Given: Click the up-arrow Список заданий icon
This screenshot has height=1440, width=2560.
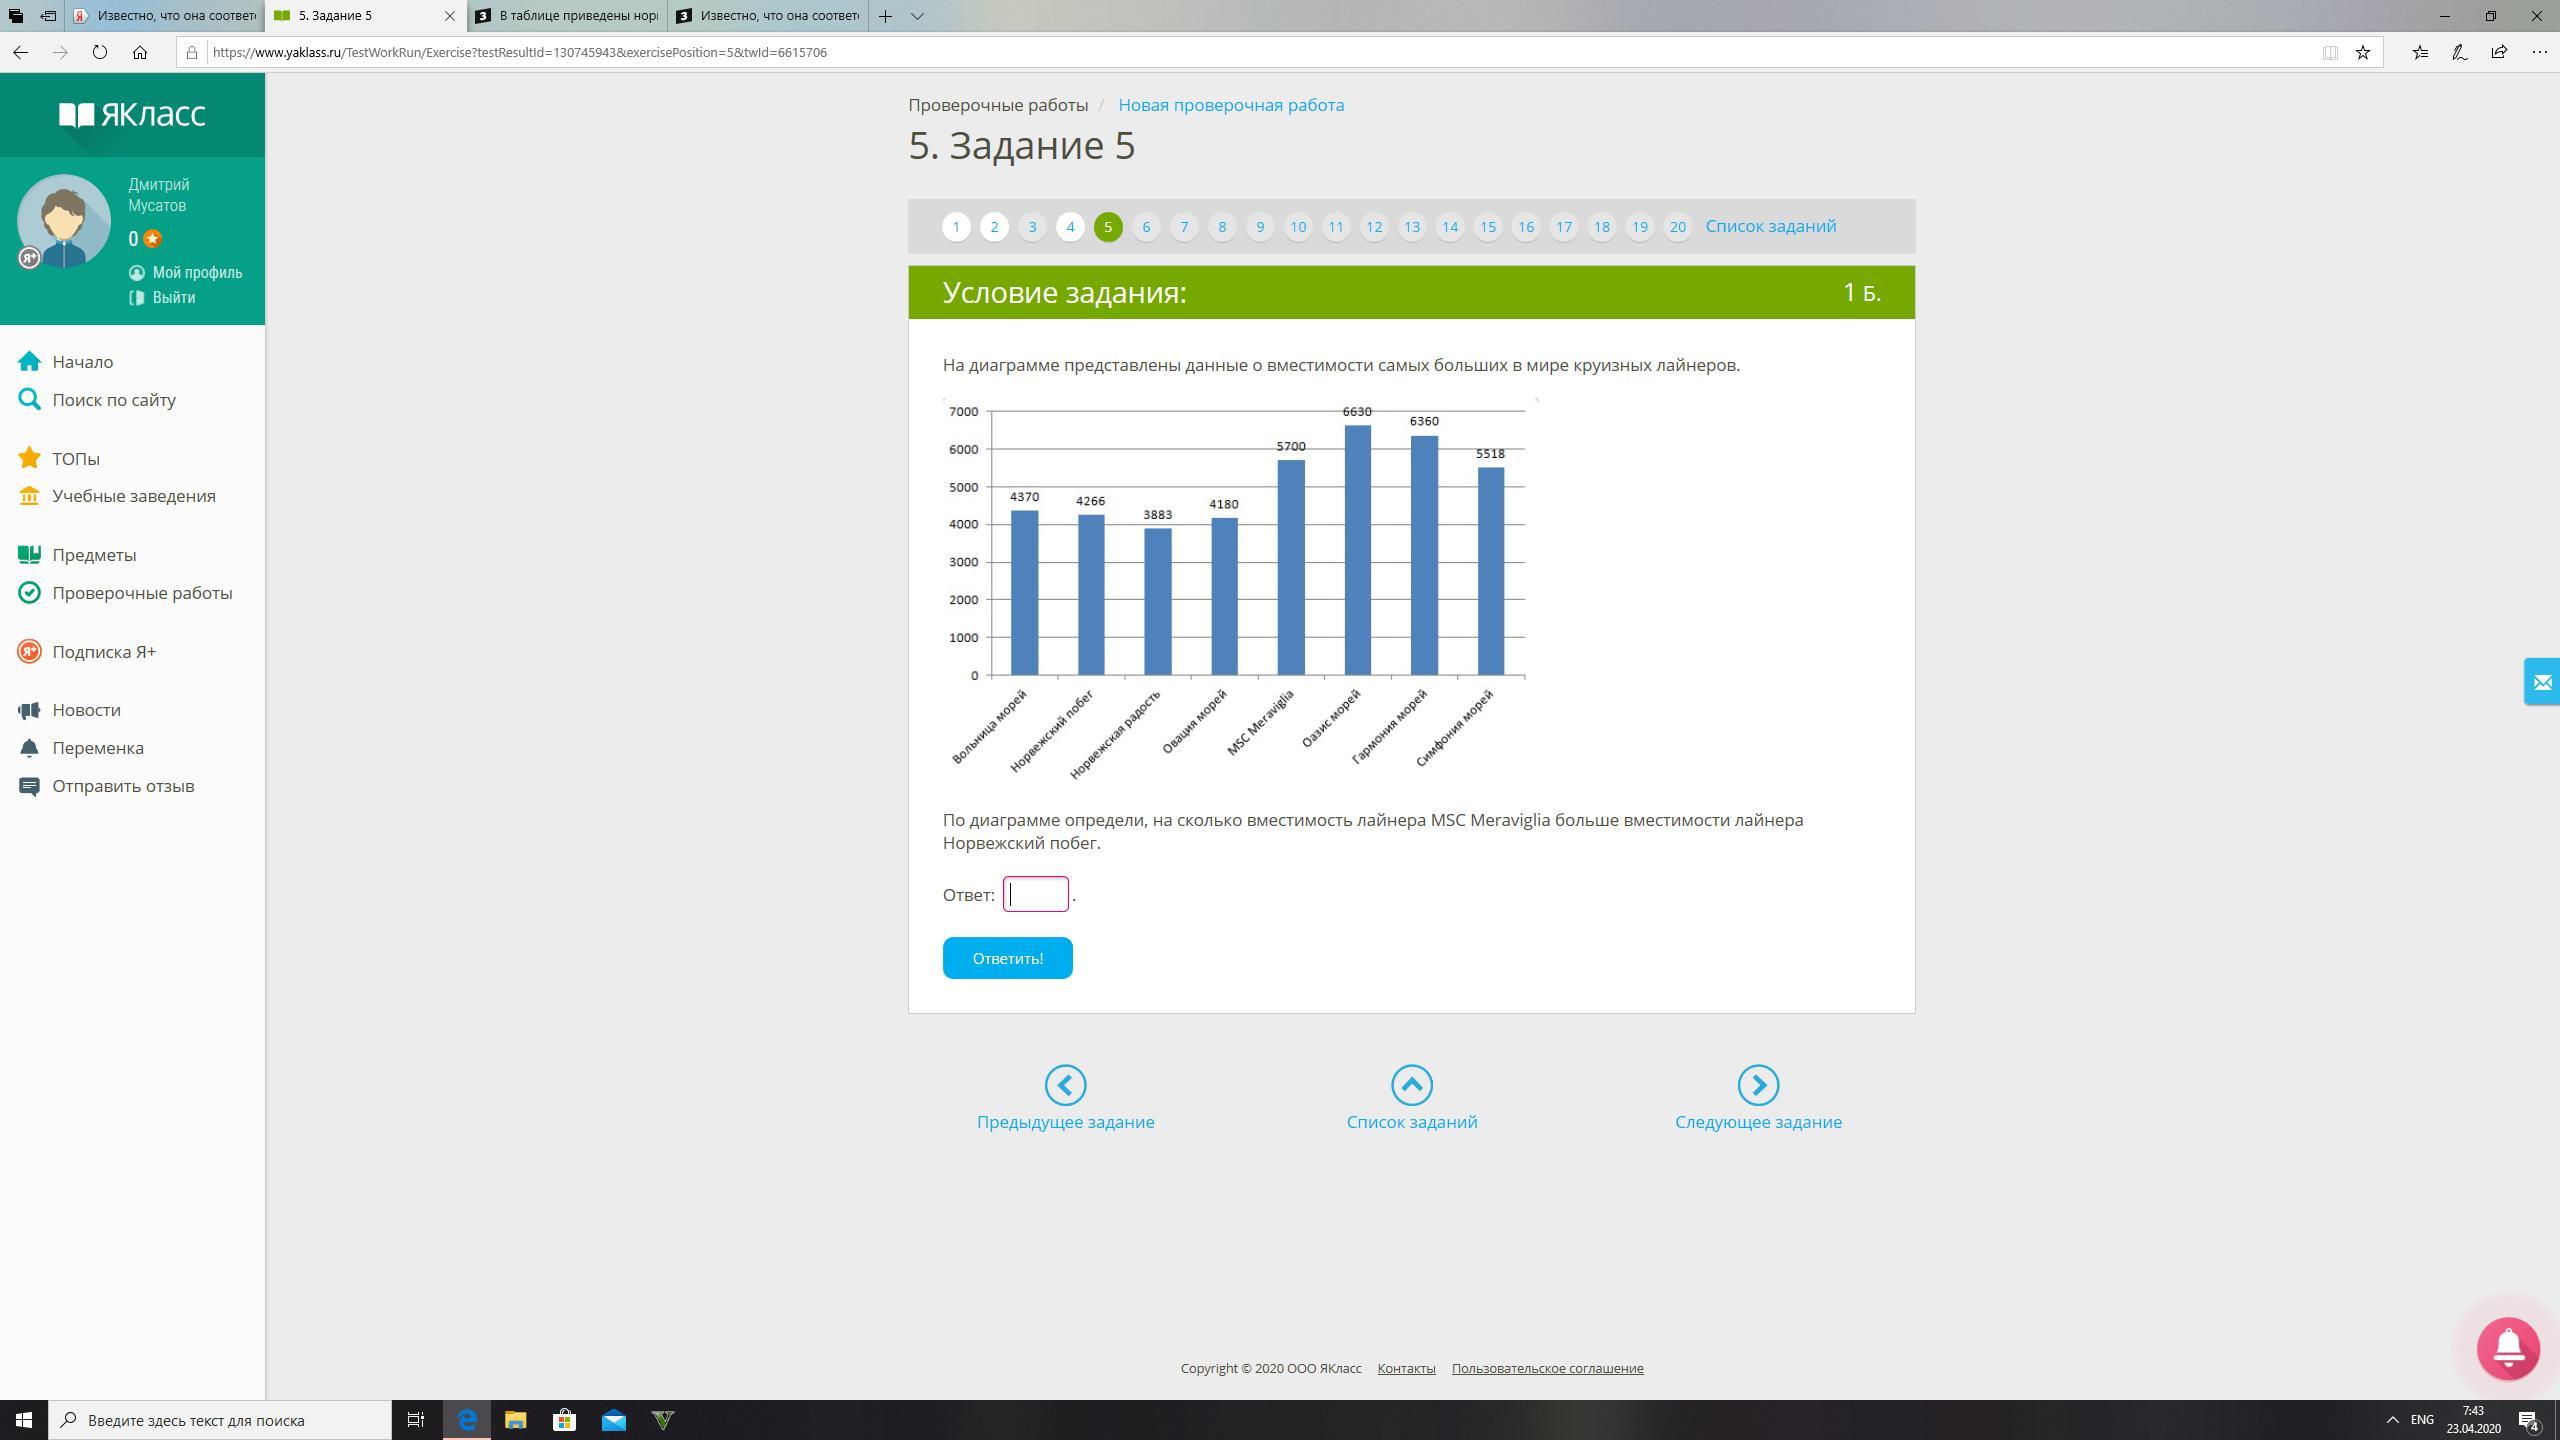Looking at the screenshot, I should 1412,1085.
